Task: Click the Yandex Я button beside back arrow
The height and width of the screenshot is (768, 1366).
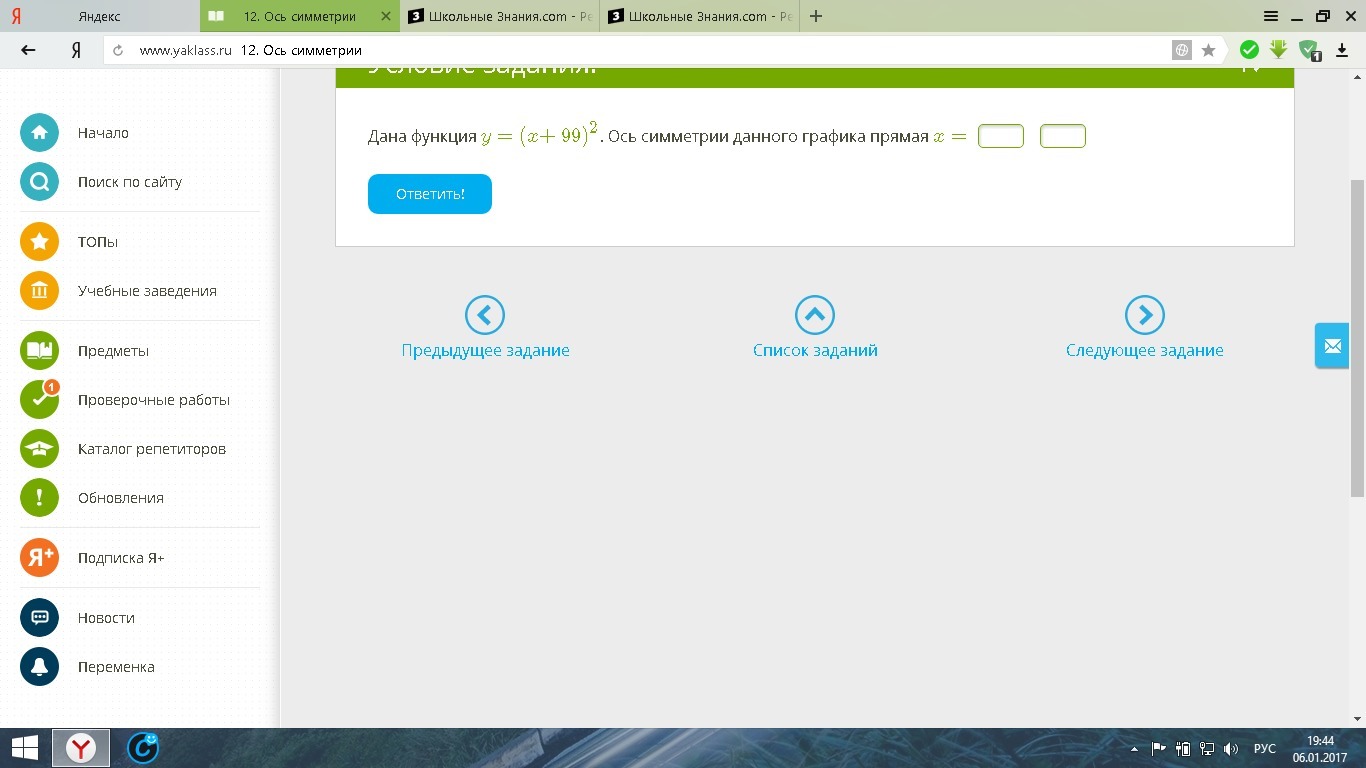Action: point(76,50)
